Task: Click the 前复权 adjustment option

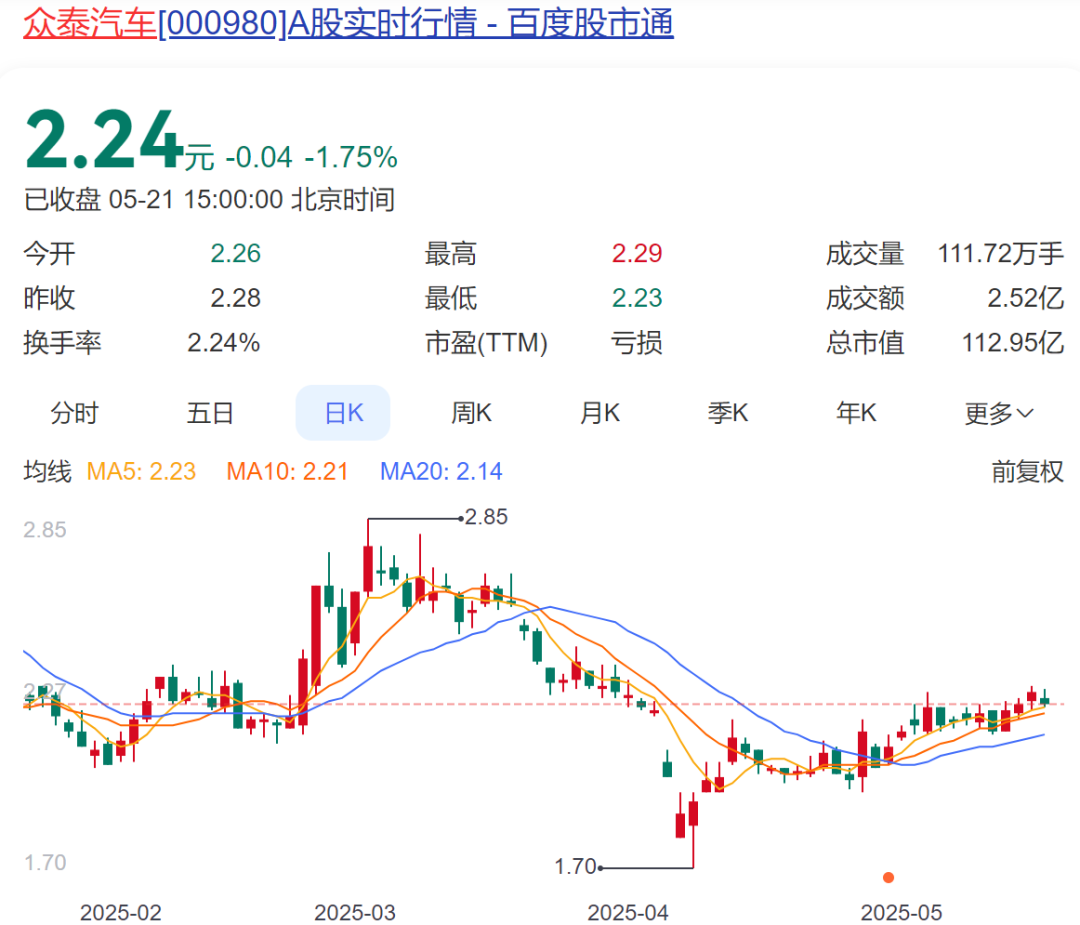Action: [x=1028, y=472]
